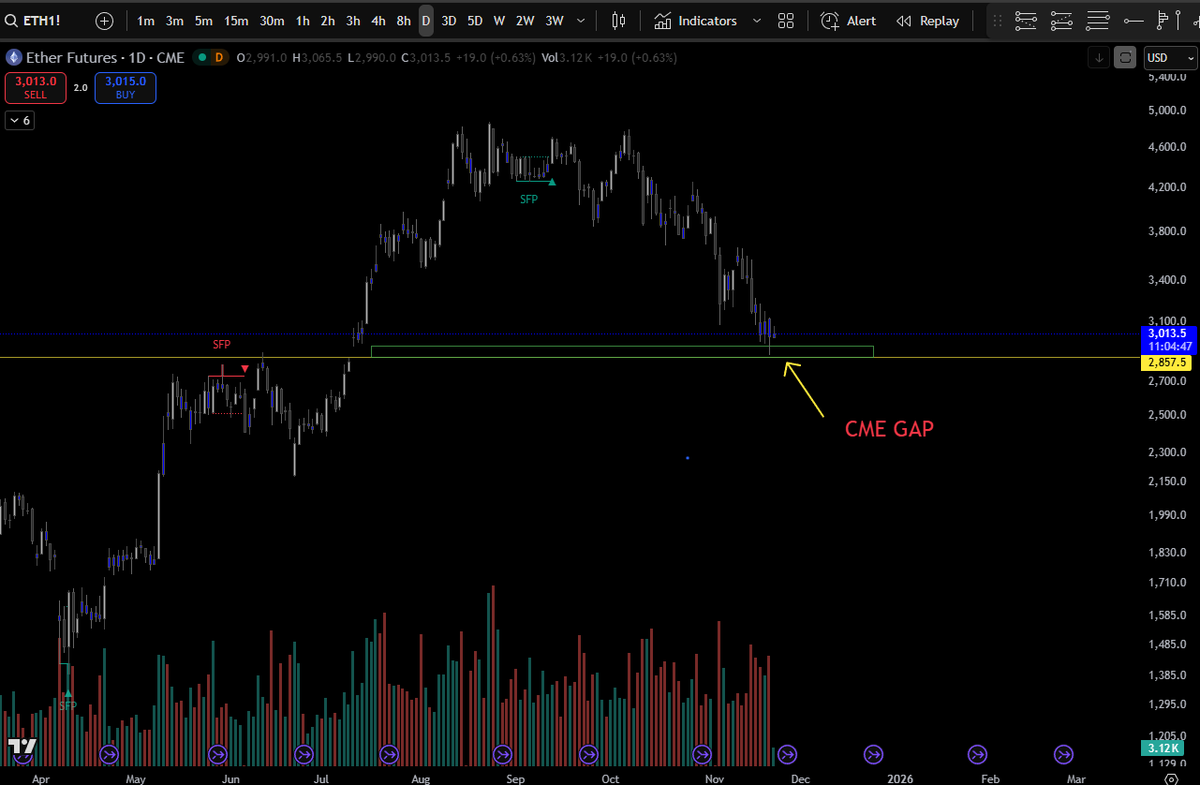
Task: Select the flag-shaped volume profile tool
Action: (1162, 20)
